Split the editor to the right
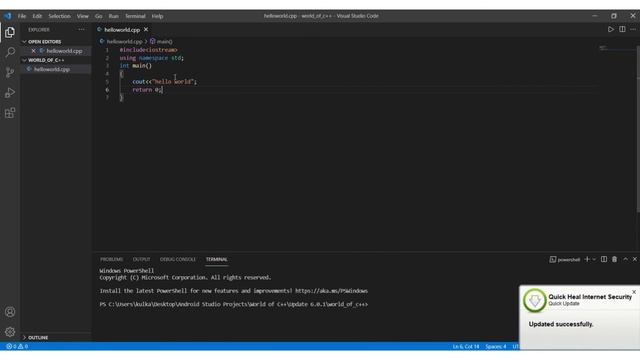This screenshot has height=360, width=640. [622, 29]
